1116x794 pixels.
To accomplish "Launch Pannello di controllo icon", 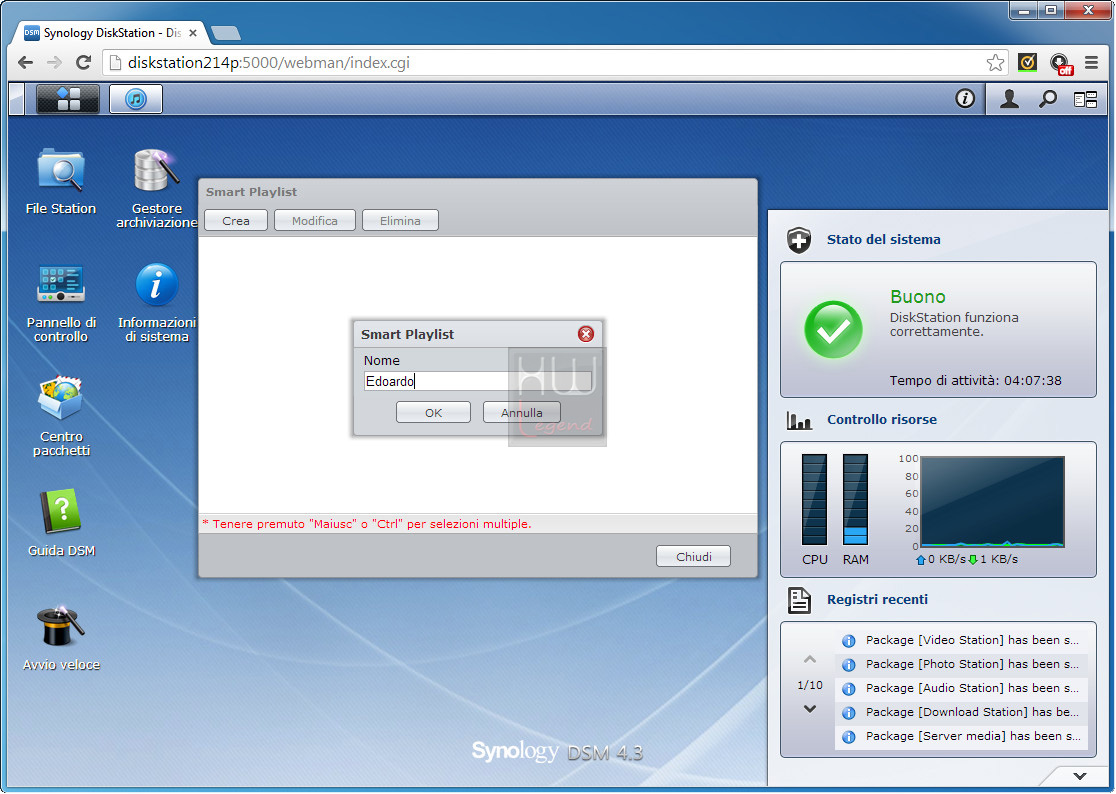I will 60,285.
